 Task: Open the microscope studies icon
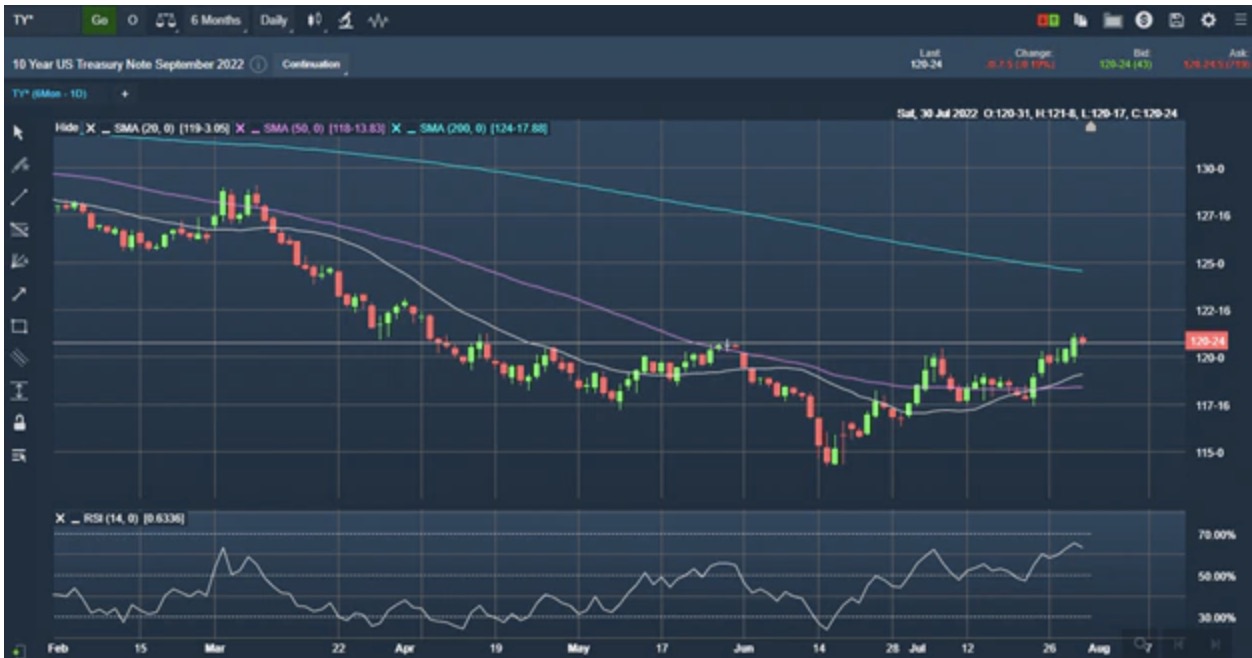(345, 20)
